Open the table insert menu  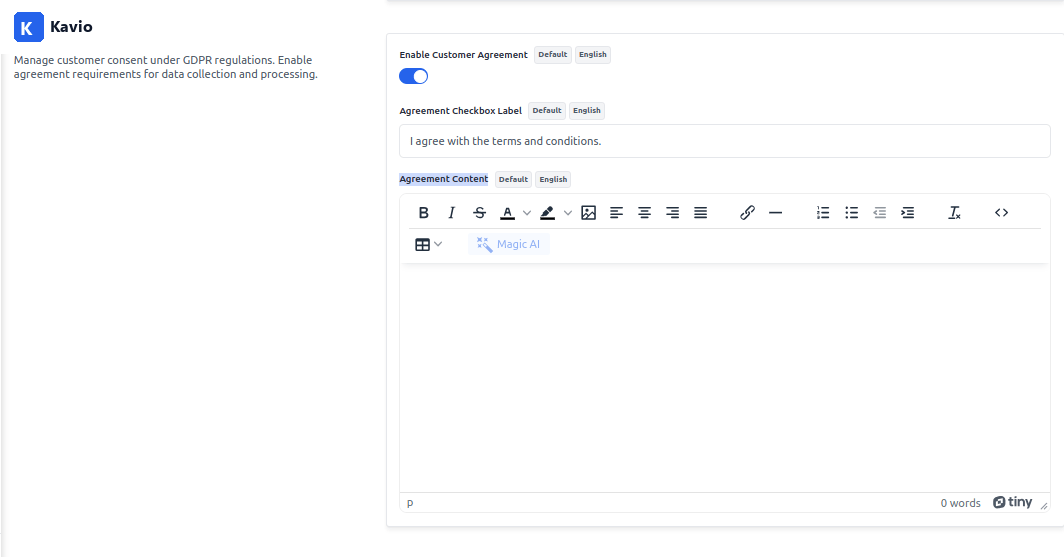click(428, 244)
